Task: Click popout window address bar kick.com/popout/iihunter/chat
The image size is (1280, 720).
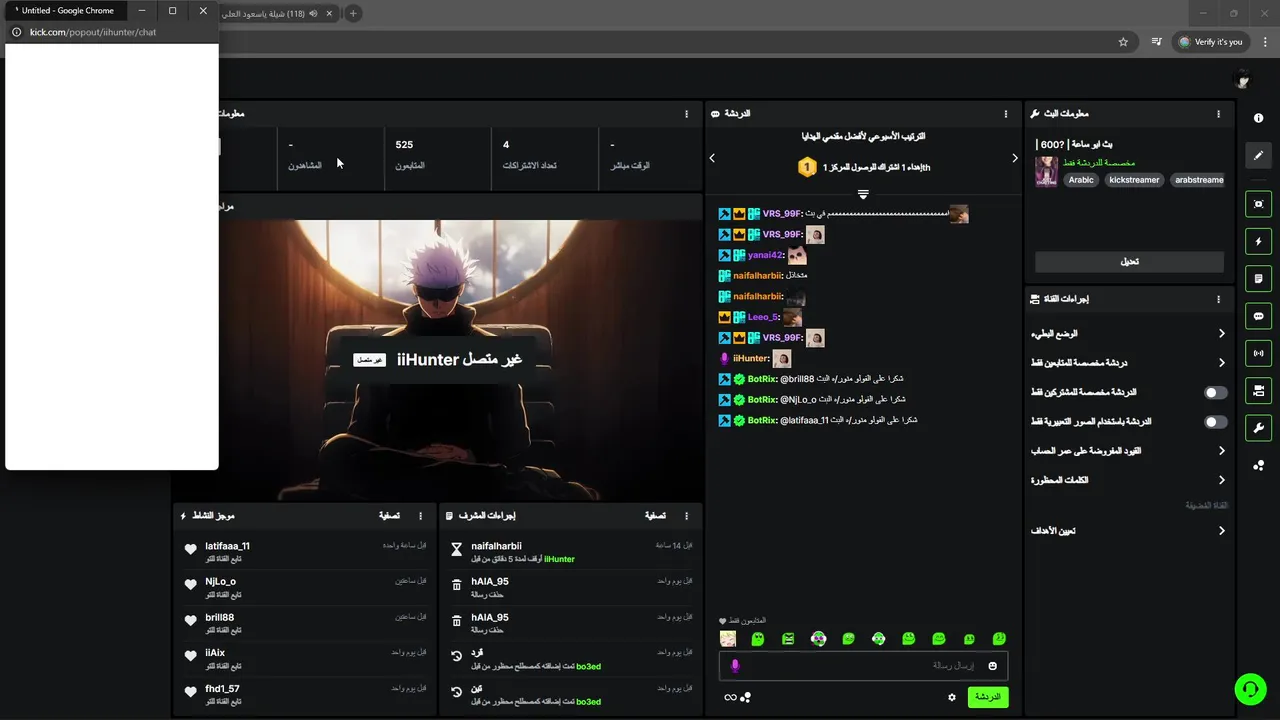Action: (93, 32)
